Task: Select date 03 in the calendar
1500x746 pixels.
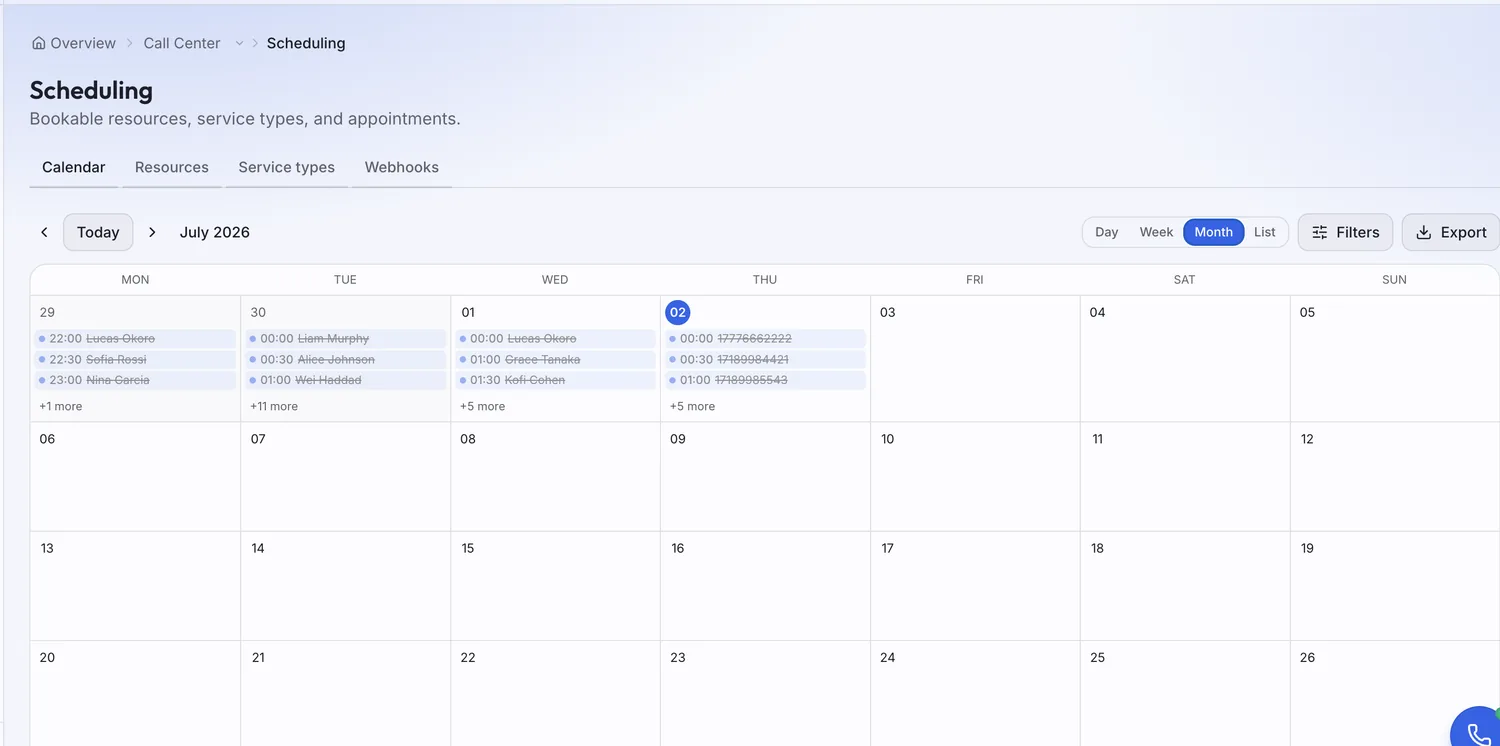Action: point(887,312)
